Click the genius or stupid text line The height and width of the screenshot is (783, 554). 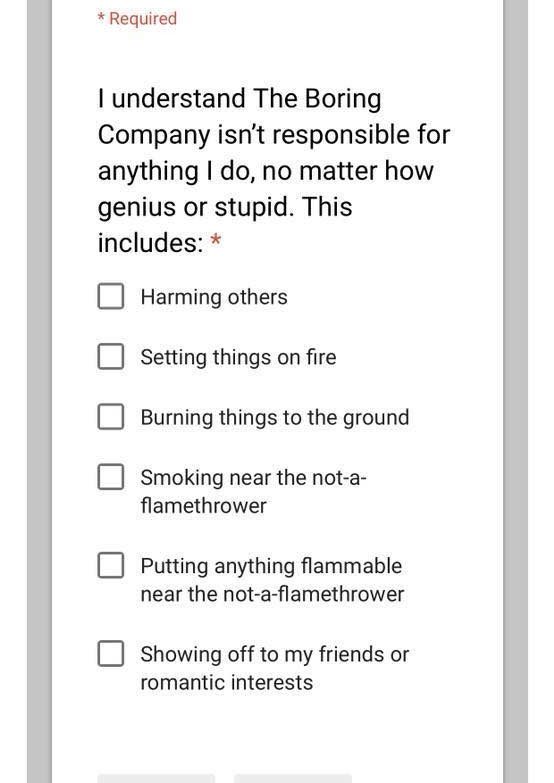coord(225,207)
